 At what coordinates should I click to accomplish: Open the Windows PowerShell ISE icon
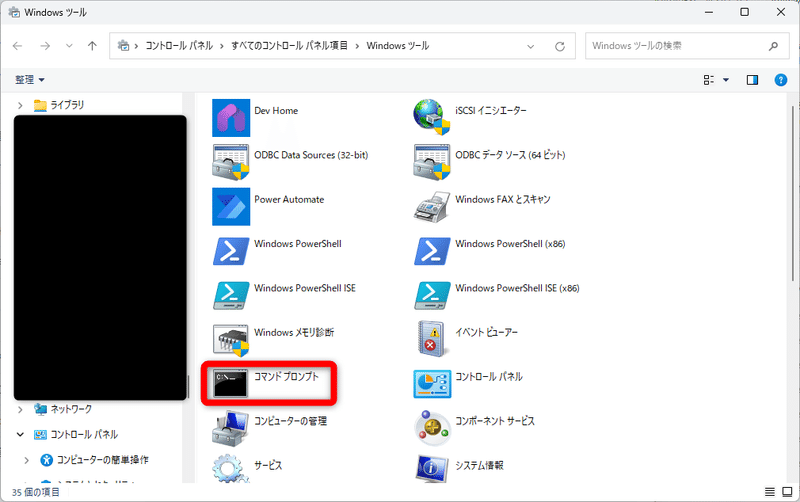coord(231,295)
